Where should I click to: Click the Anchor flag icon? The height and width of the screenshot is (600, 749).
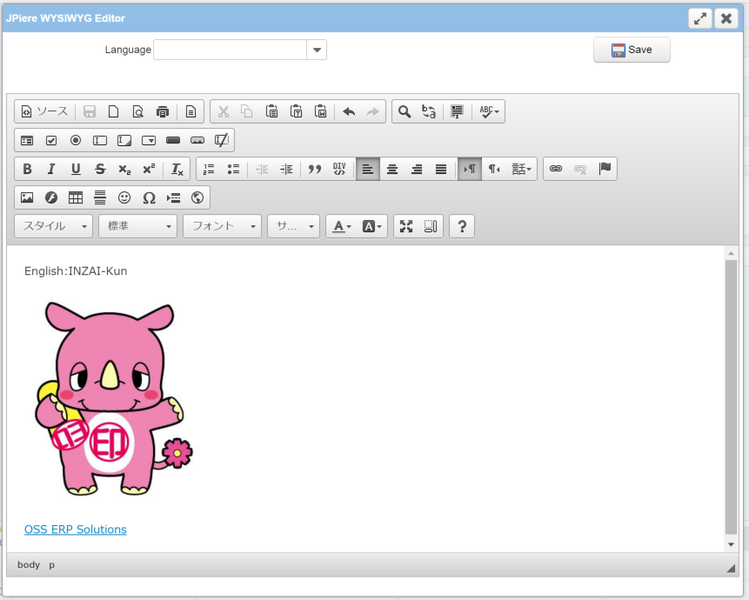point(605,169)
